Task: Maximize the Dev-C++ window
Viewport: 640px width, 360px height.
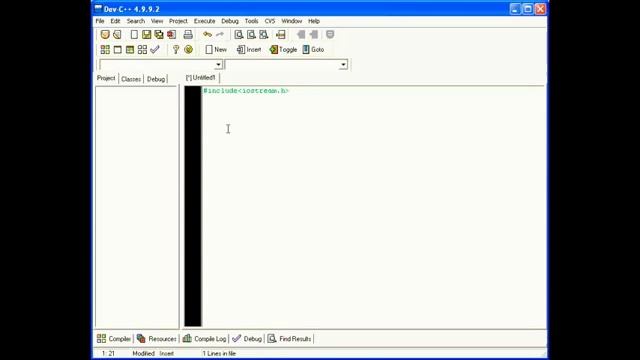Action: pyautogui.click(x=528, y=9)
